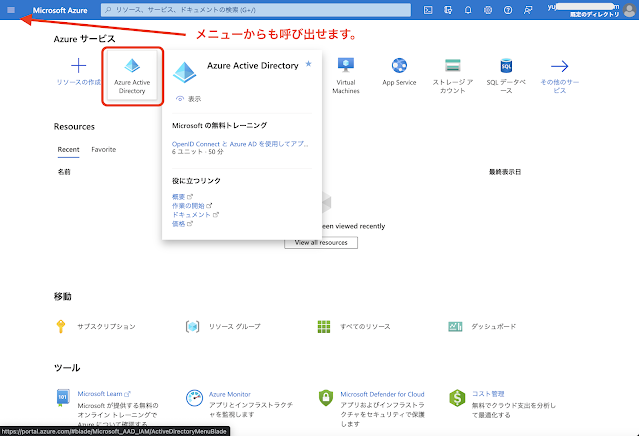Open subscriptions key icon

click(61, 326)
